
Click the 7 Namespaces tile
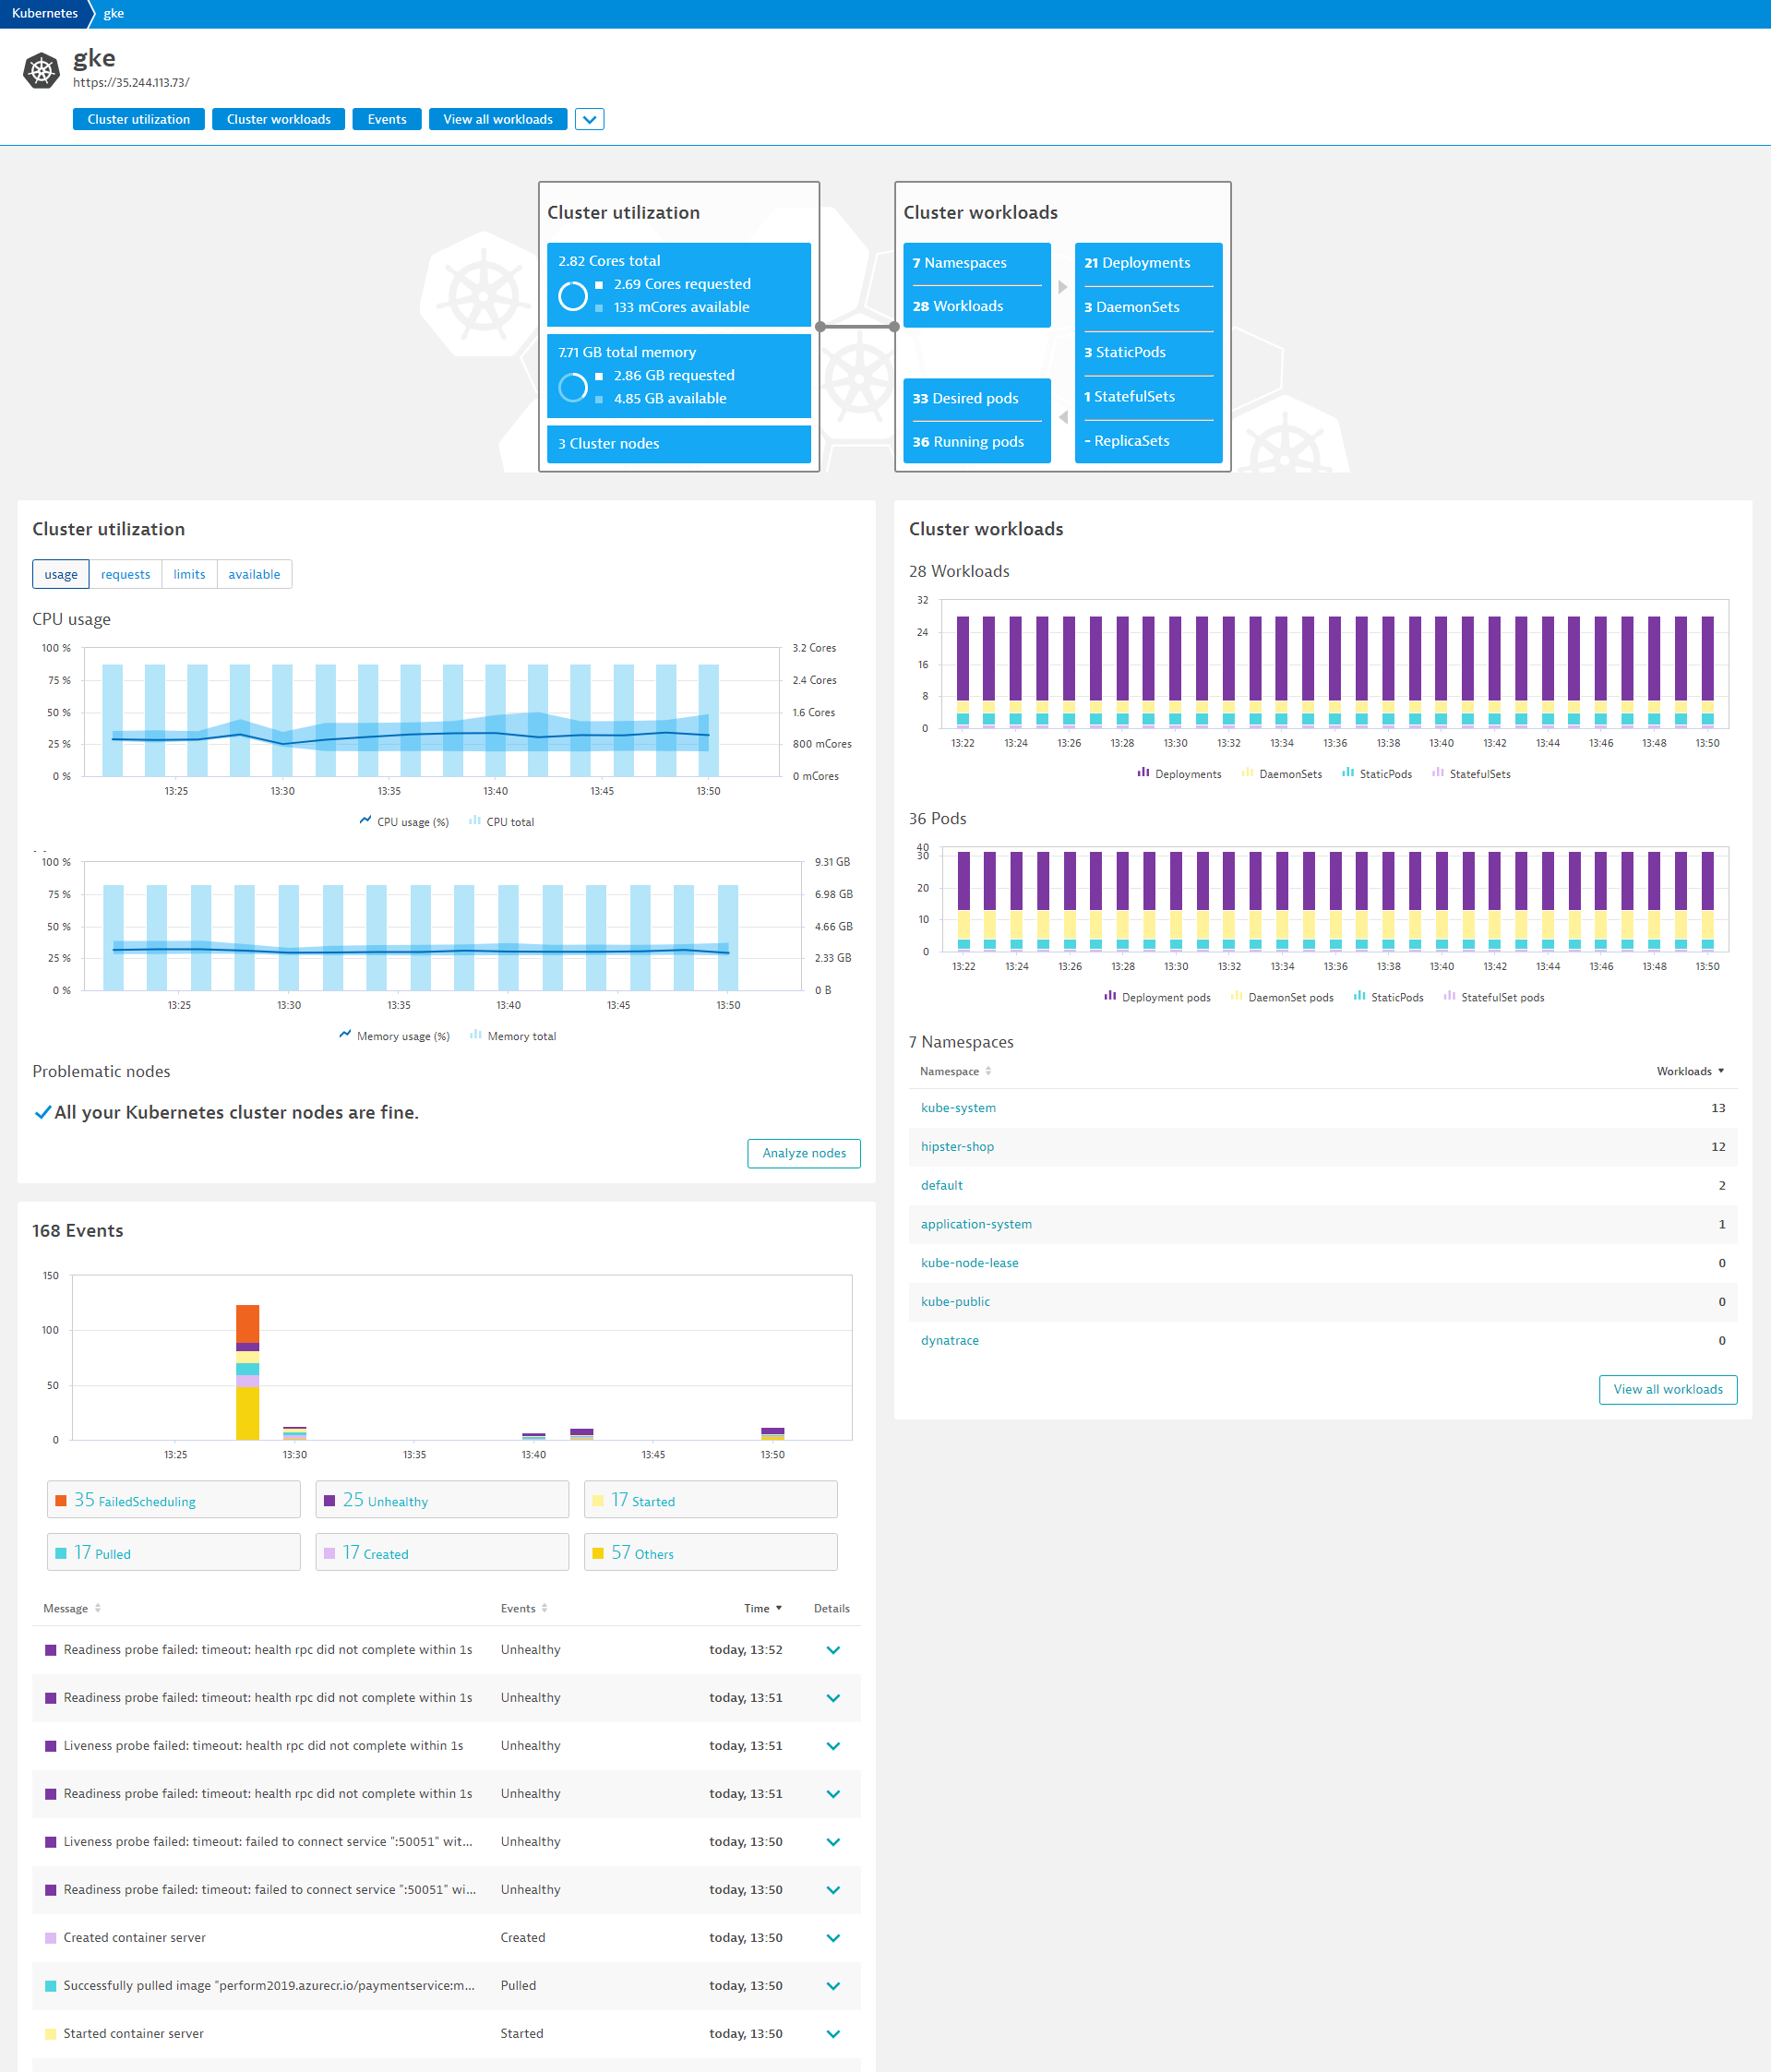point(977,263)
